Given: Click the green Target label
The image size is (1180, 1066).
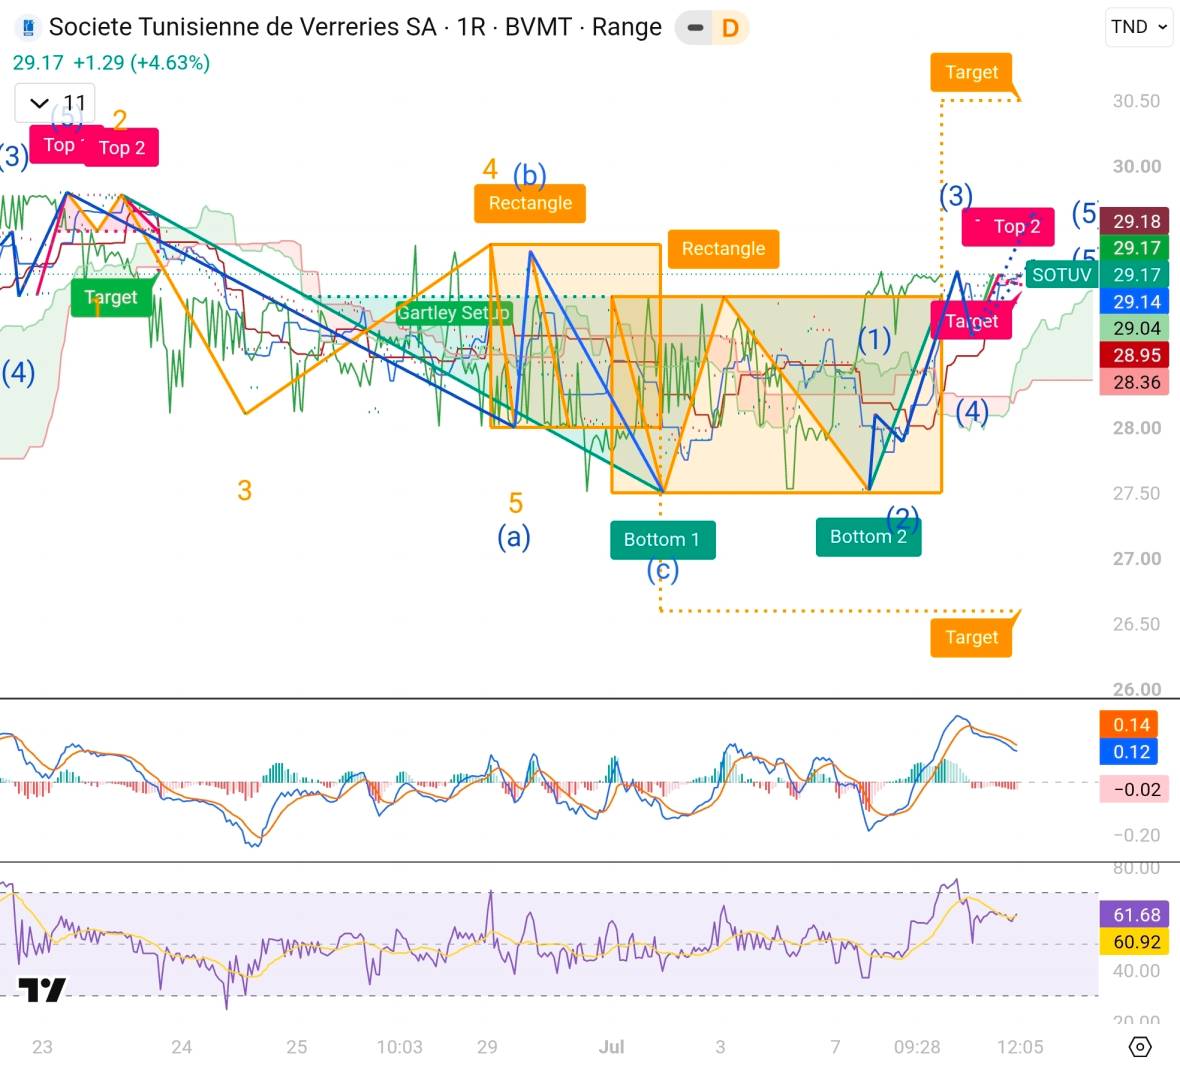Looking at the screenshot, I should 111,297.
